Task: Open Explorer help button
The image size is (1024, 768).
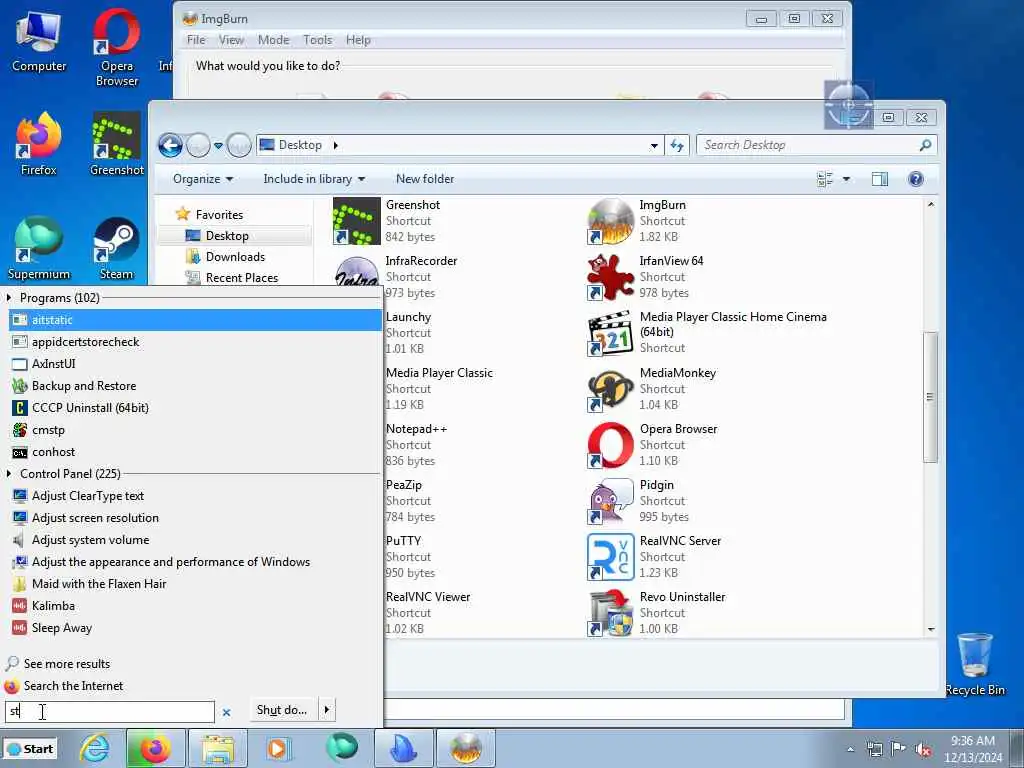Action: (x=916, y=179)
